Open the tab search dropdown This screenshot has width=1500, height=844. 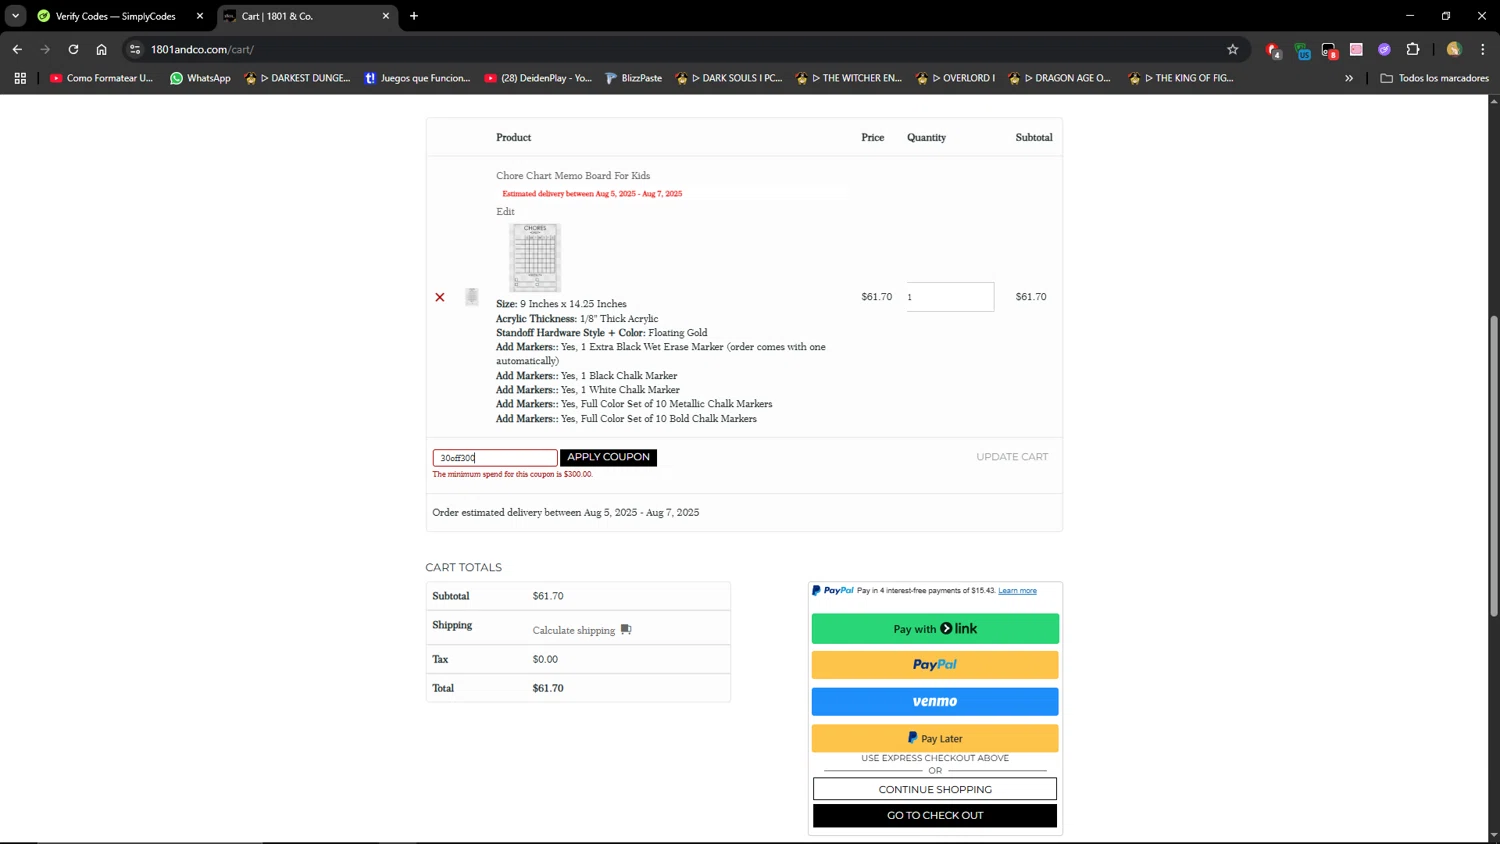(15, 16)
